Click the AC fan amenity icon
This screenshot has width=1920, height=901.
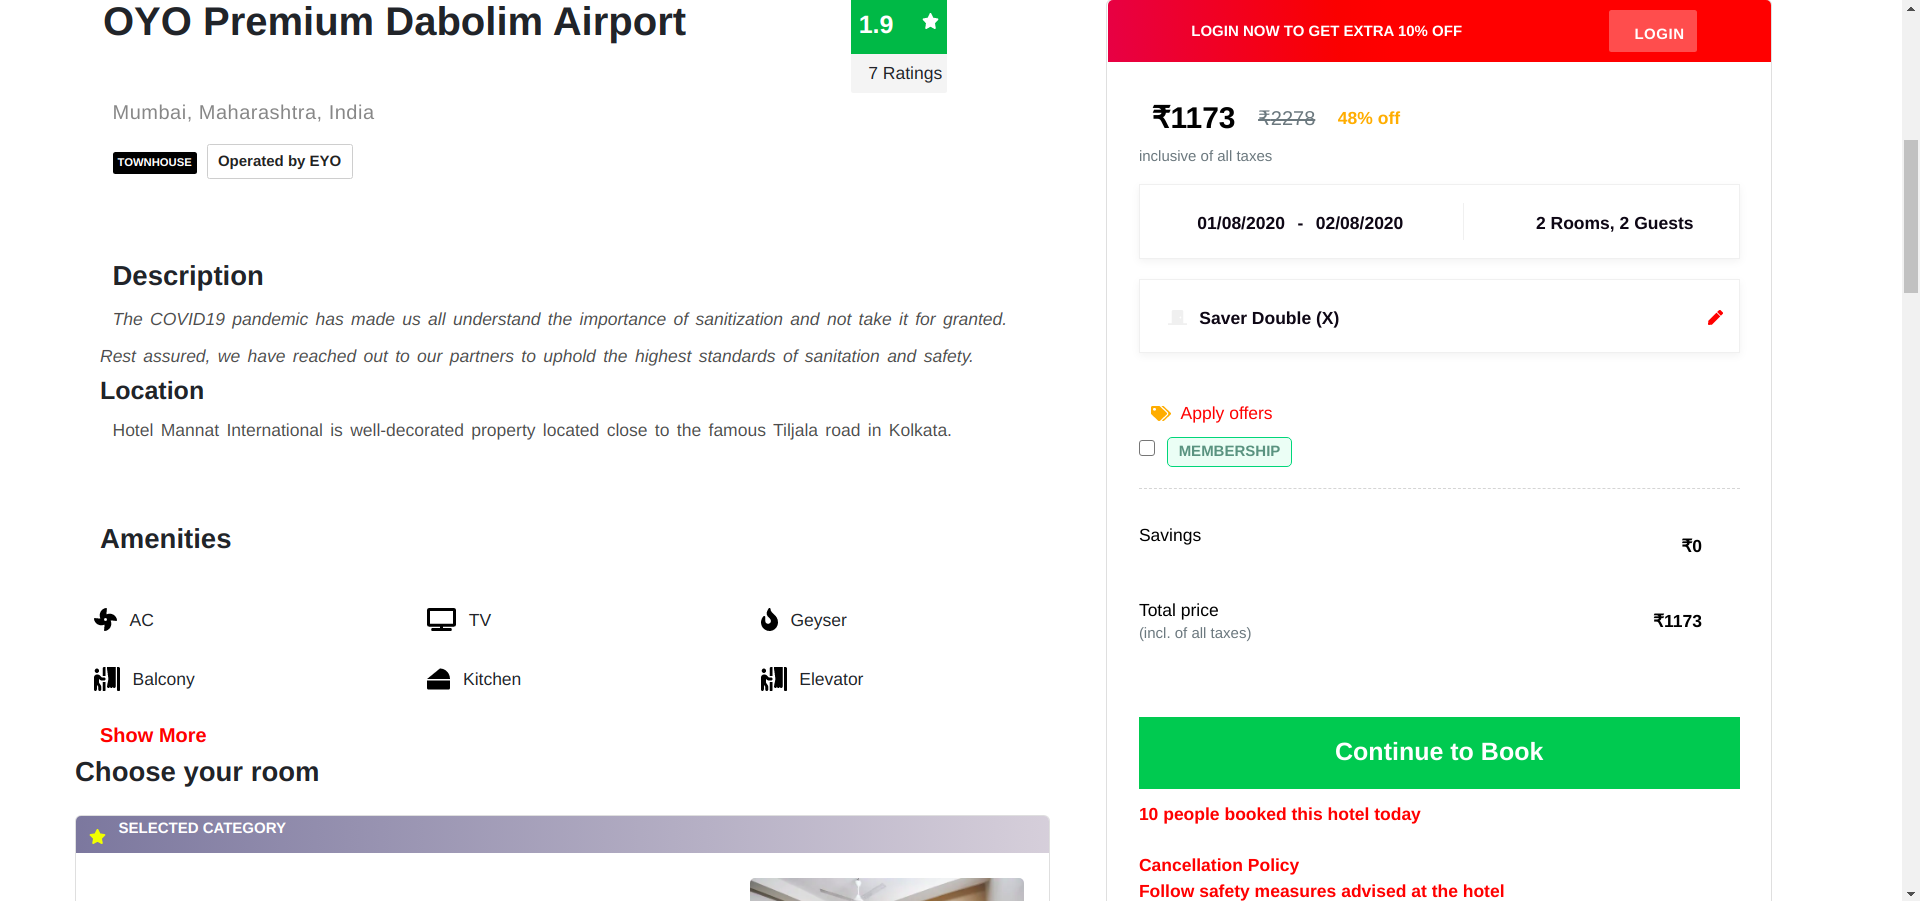click(106, 620)
